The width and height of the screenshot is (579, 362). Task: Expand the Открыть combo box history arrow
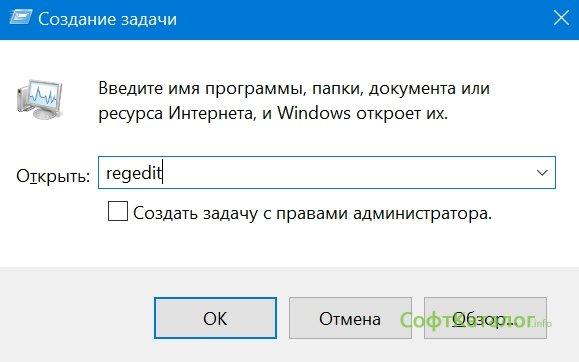542,173
